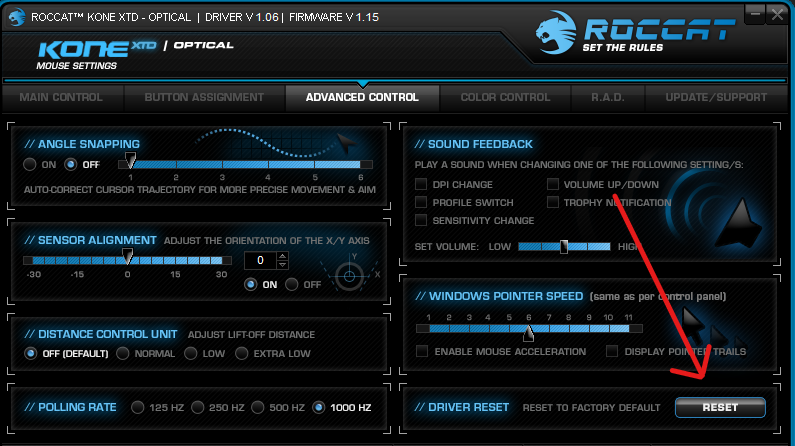
Task: Select distance control OFF (DEFAULT)
Action: tap(30, 353)
